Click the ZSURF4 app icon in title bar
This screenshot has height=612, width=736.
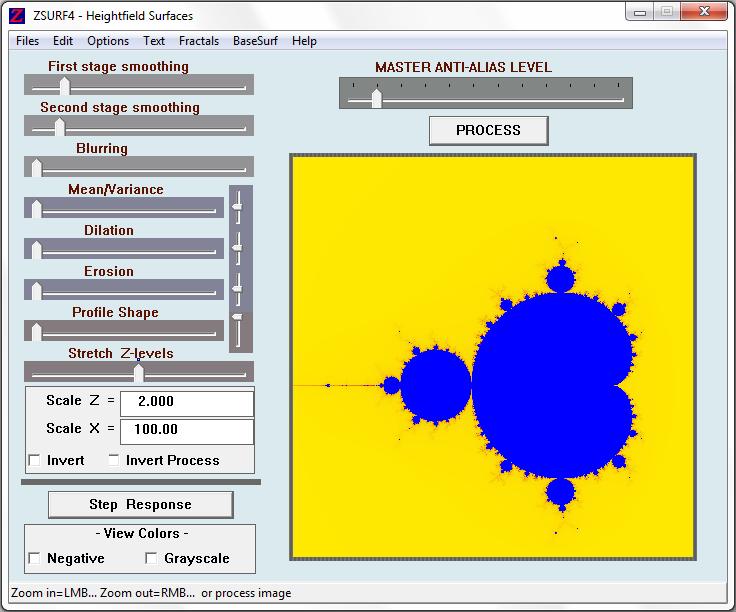pos(17,15)
